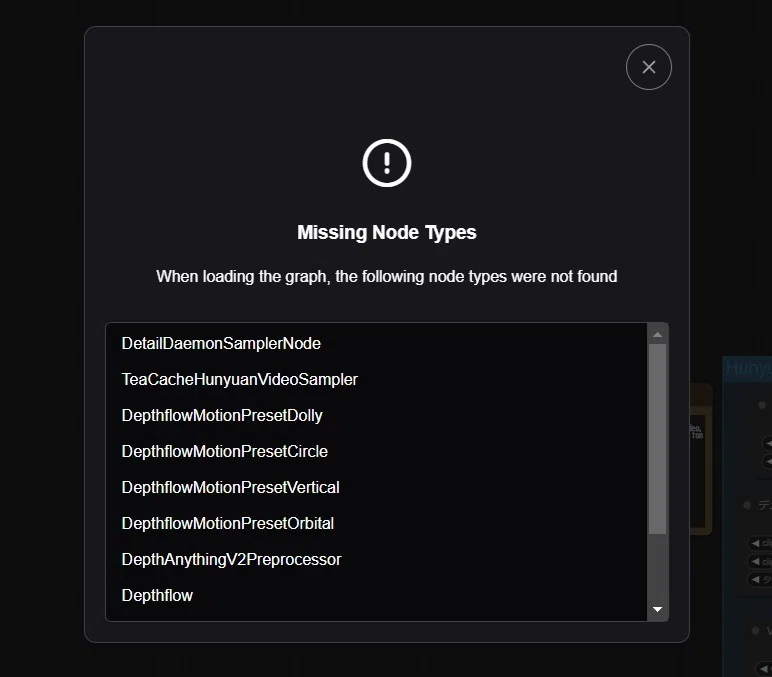
Task: Click the first input arrow on background node
Action: pos(767,443)
